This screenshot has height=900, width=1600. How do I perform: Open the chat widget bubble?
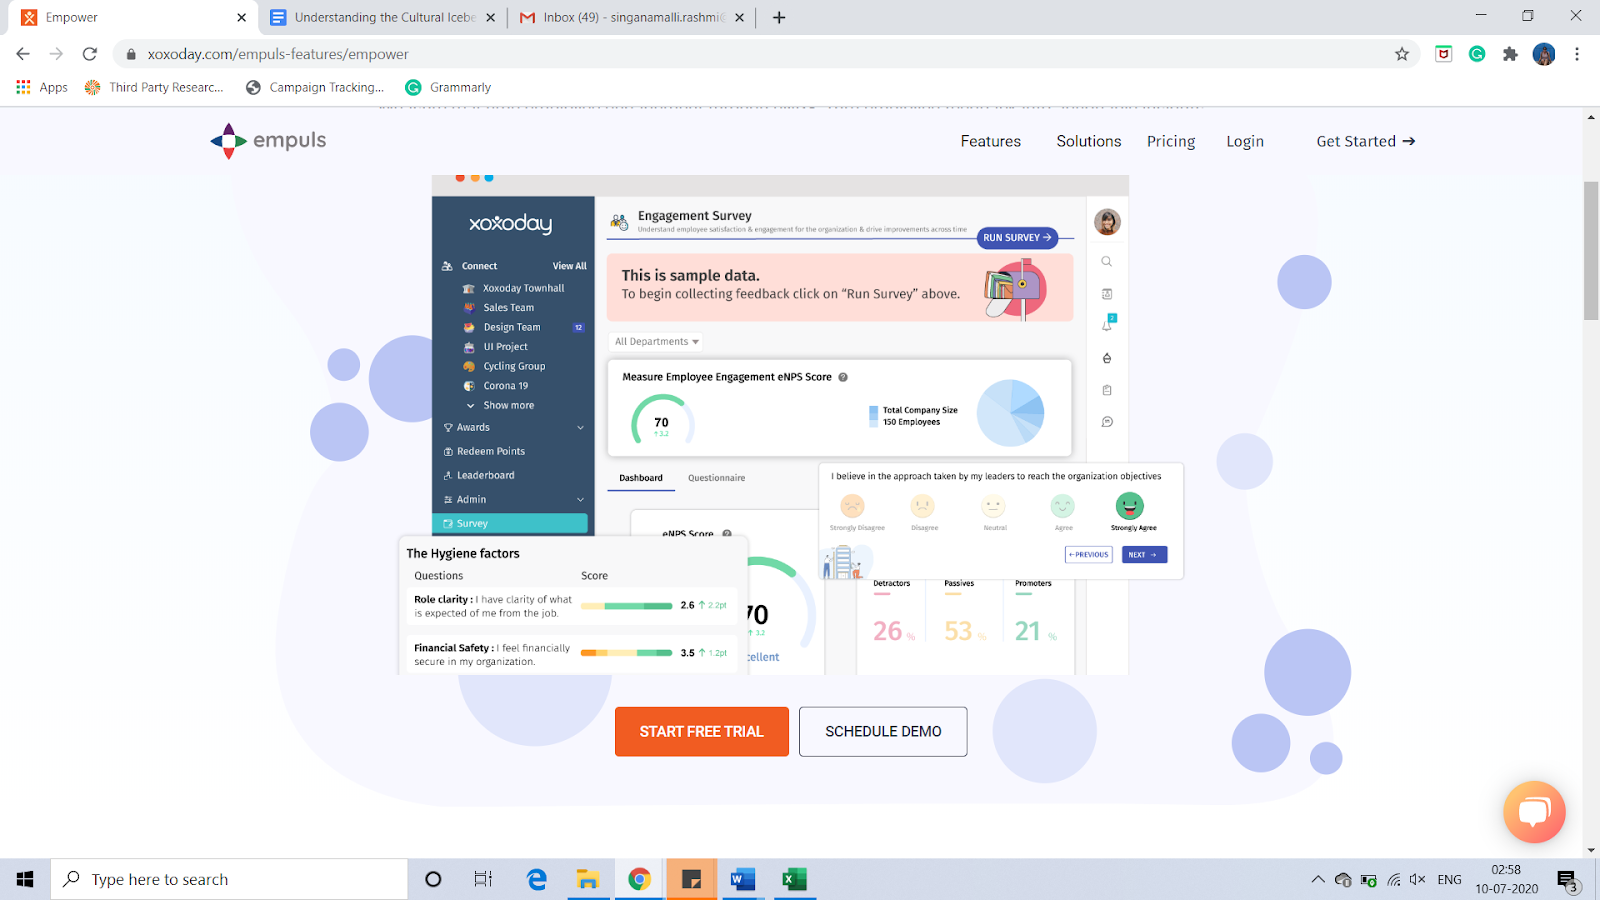tap(1534, 812)
